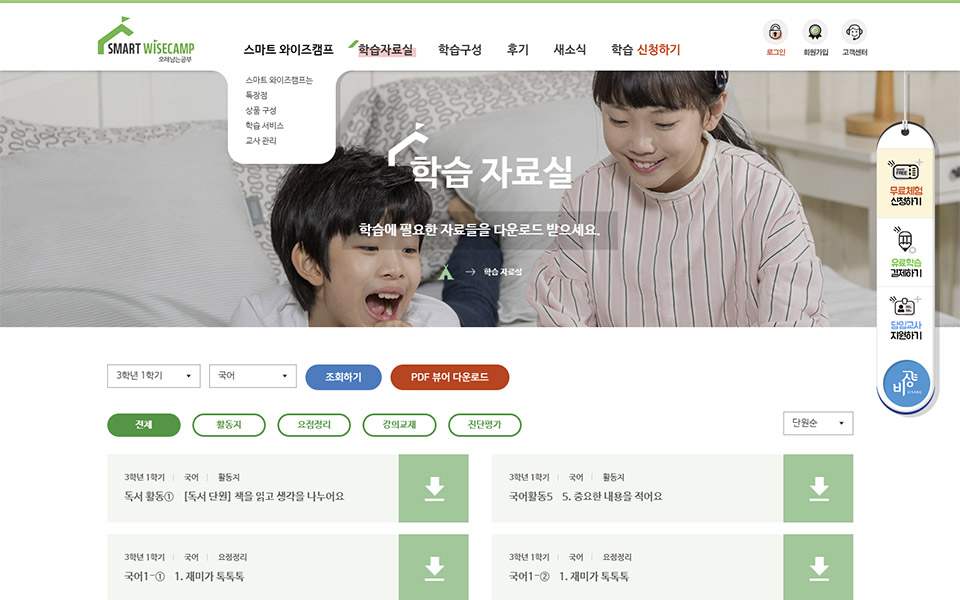Click the PDF 뷰어 다운로드 button
Viewport: 960px width, 600px height.
point(450,377)
